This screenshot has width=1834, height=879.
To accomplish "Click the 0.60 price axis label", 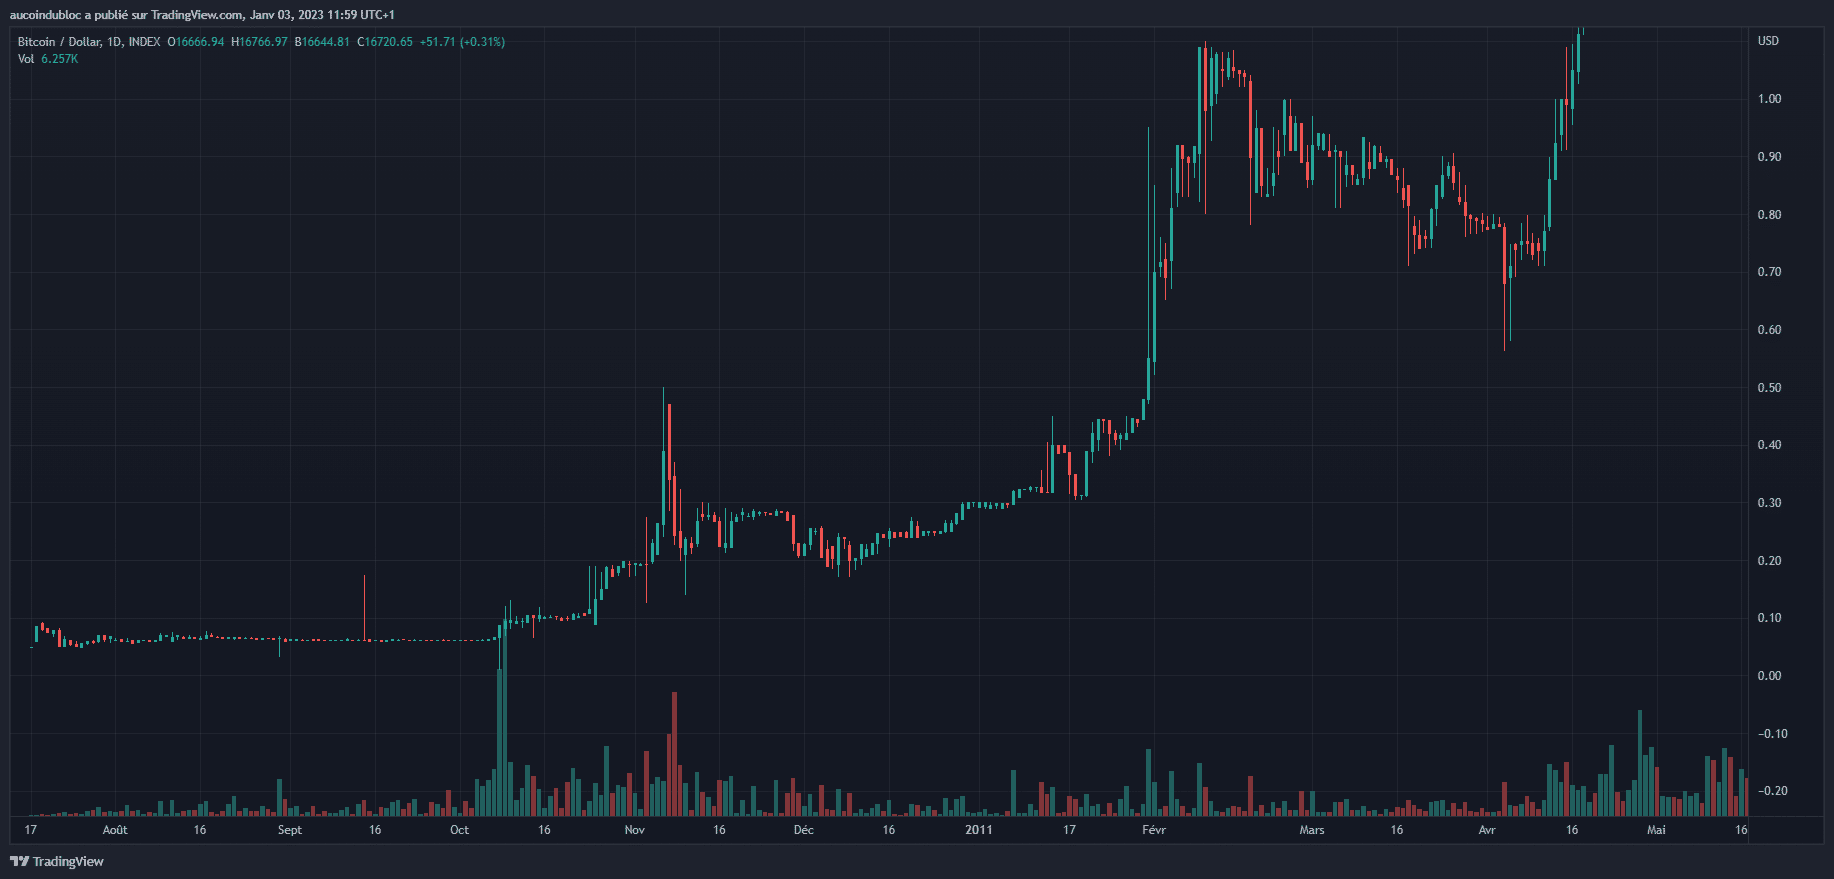I will (1769, 330).
